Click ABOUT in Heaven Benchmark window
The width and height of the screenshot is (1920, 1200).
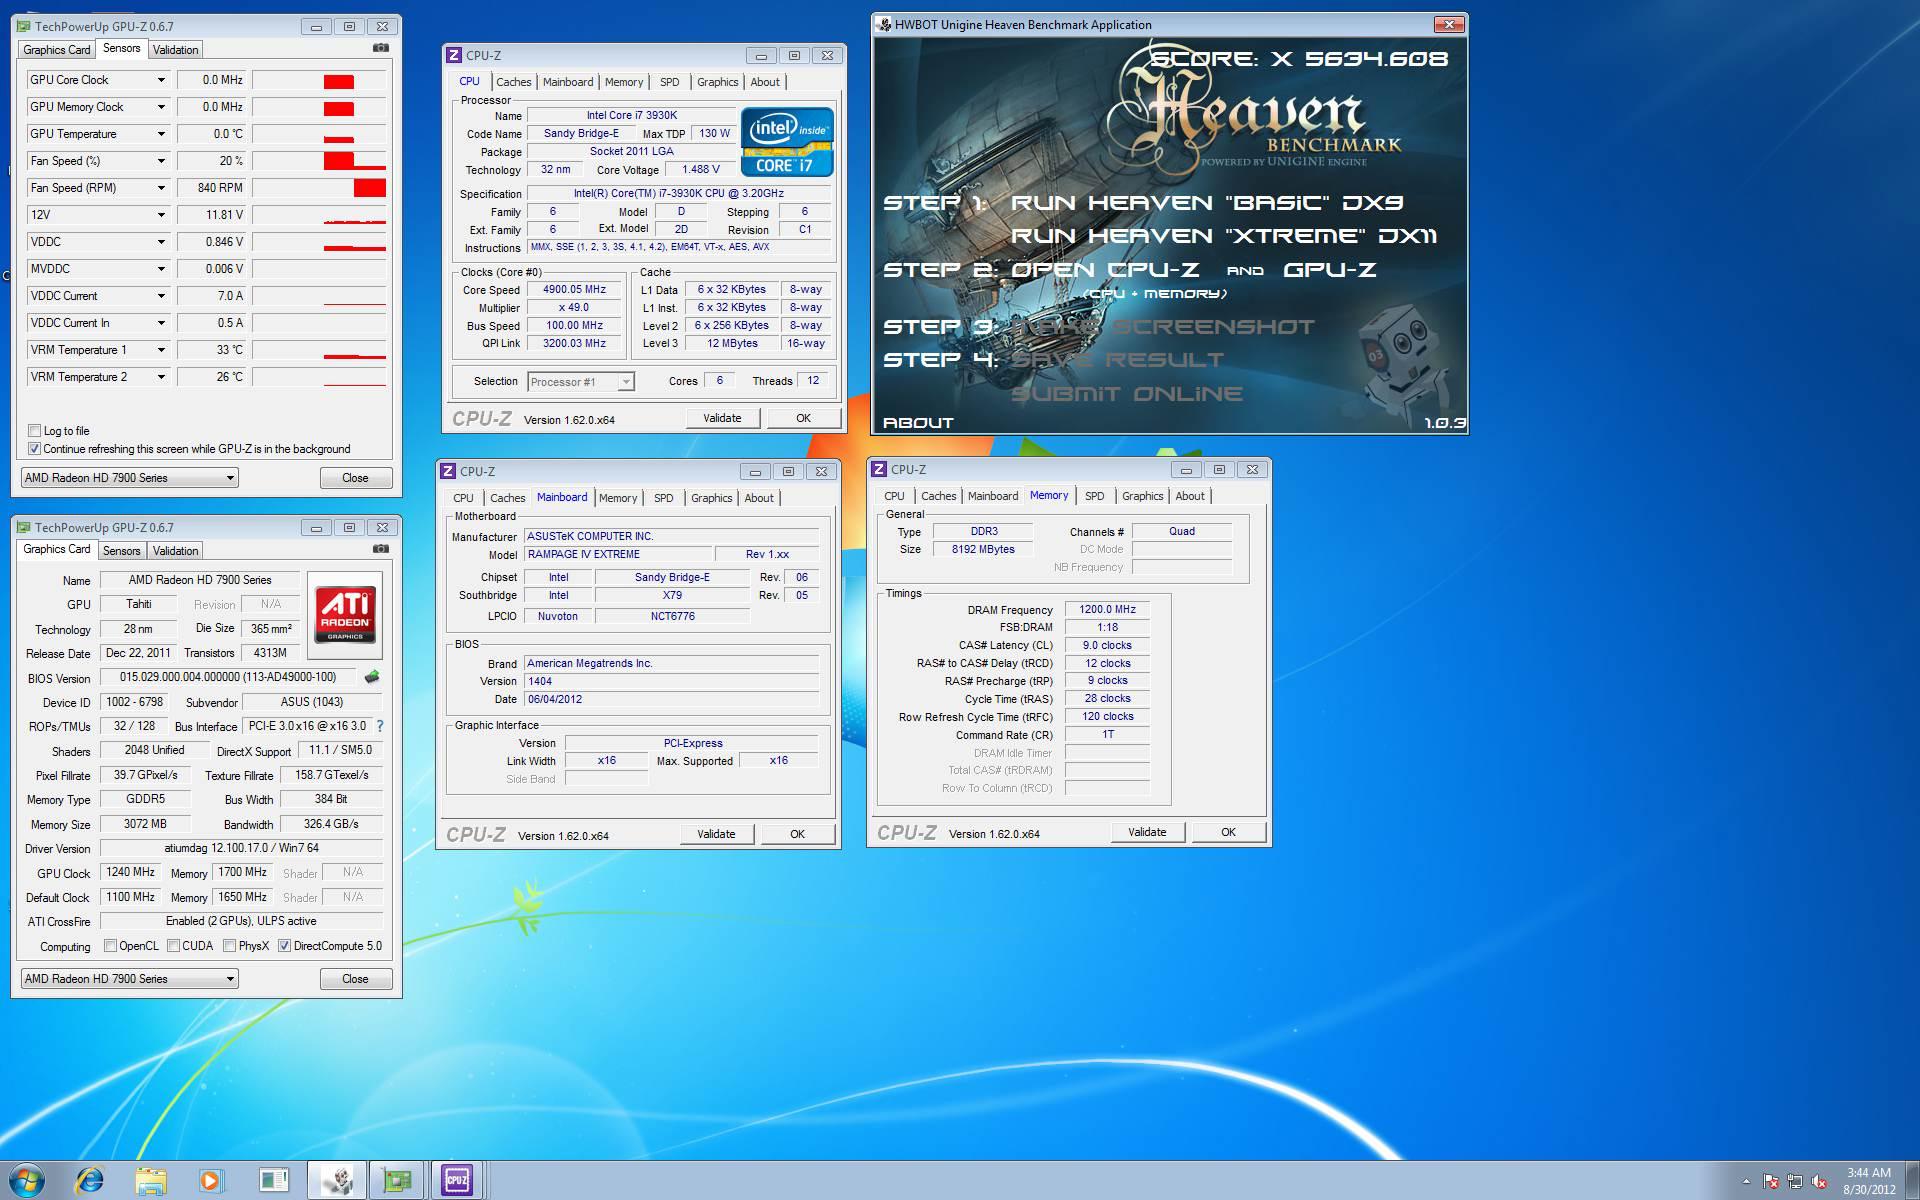918,422
